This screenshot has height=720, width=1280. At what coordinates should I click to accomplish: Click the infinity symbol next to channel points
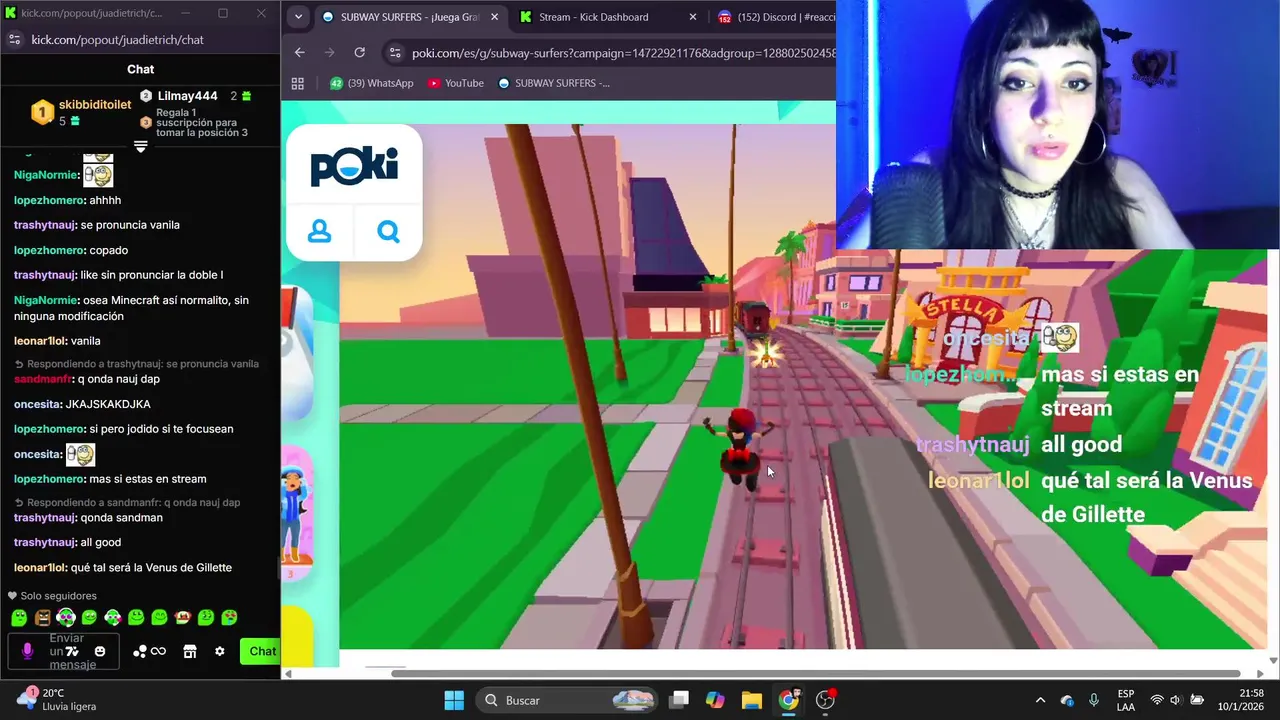pyautogui.click(x=158, y=651)
